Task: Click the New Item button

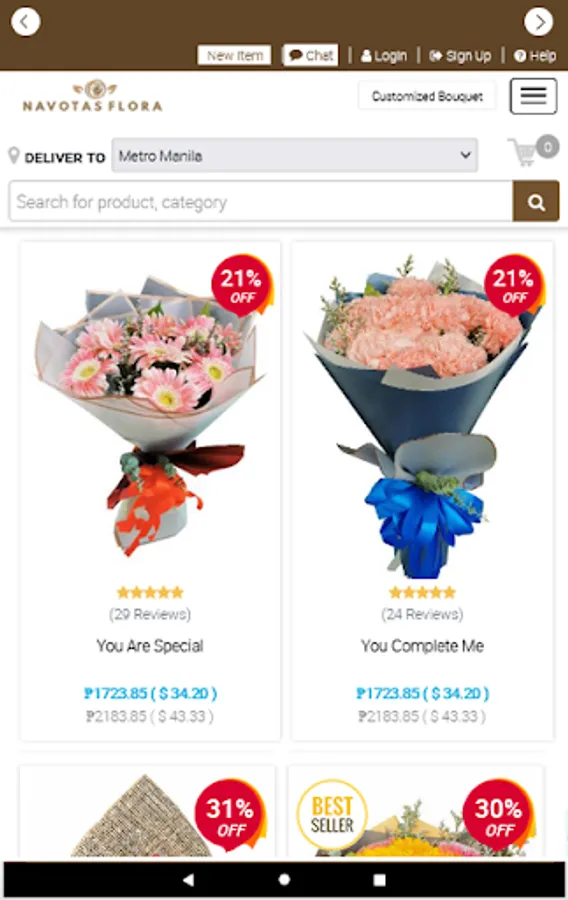Action: point(235,55)
